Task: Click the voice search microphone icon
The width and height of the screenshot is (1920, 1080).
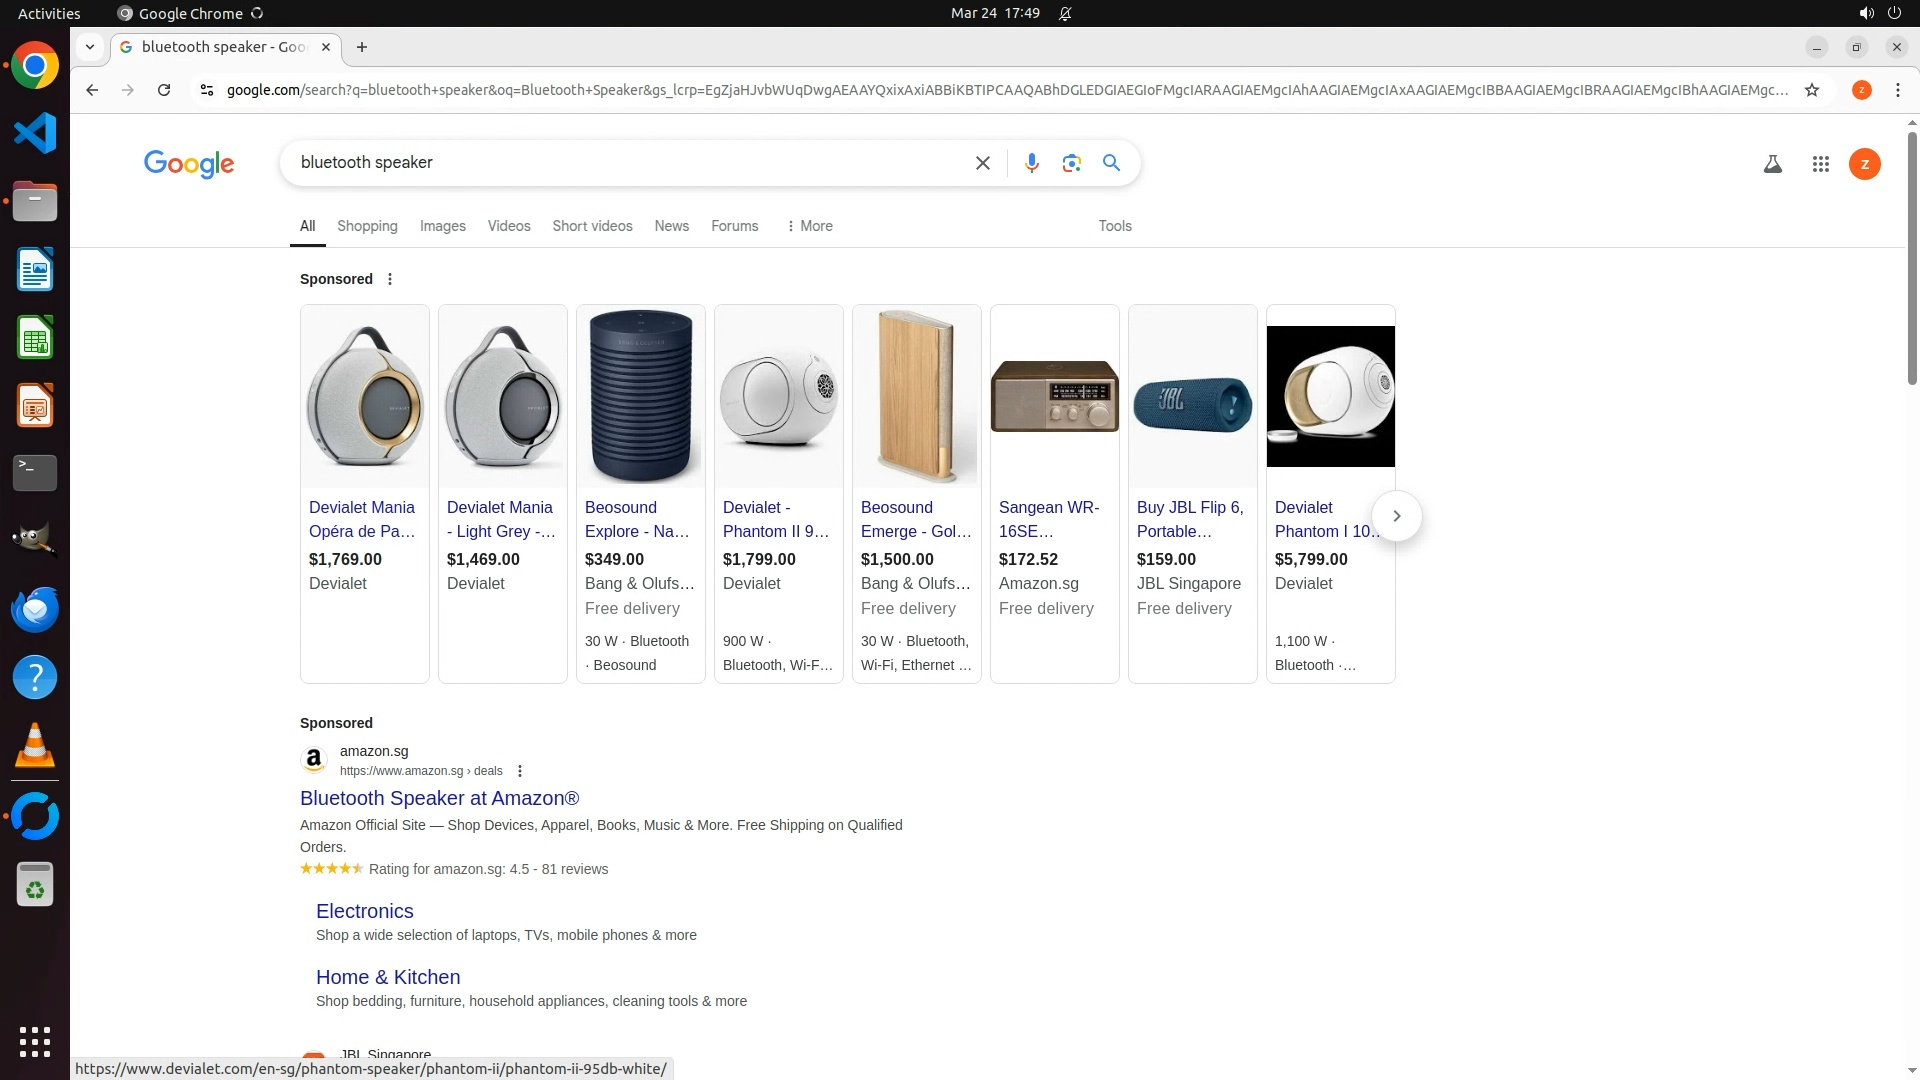Action: [x=1031, y=163]
